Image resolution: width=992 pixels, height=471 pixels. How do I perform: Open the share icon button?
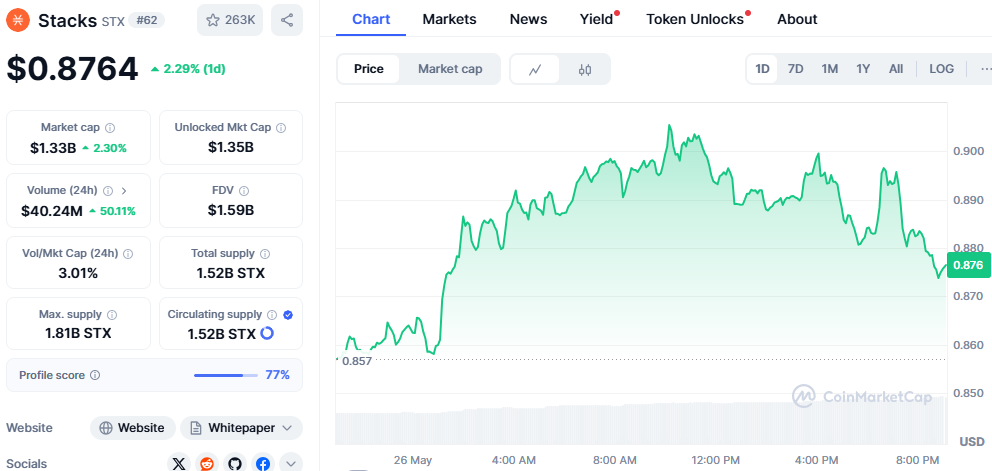point(287,20)
